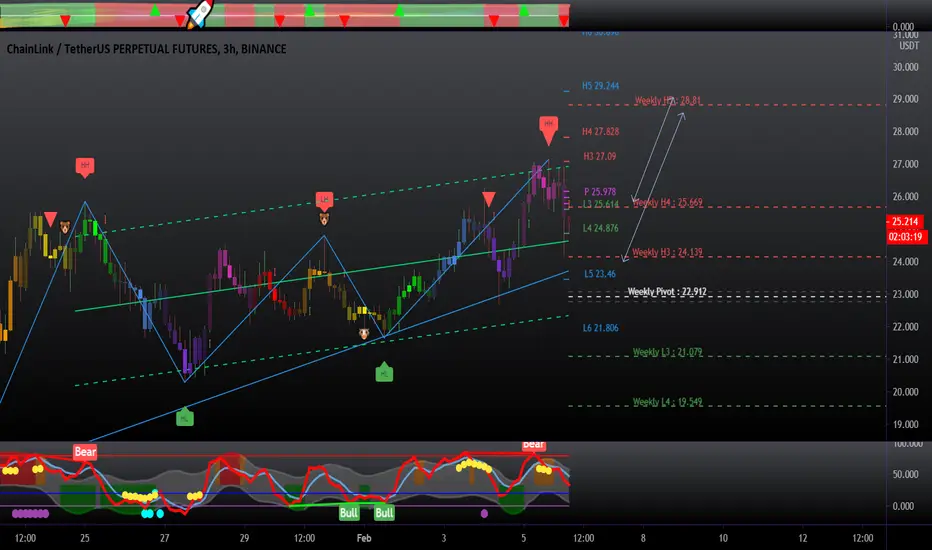The image size is (932, 550).
Task: Select the bear emoji under the LH label
Action: point(324,219)
